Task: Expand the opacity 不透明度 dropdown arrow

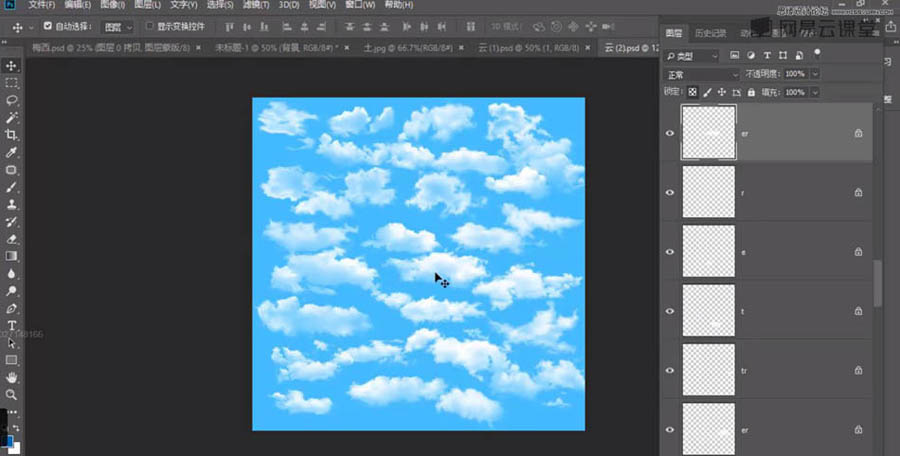Action: click(815, 74)
